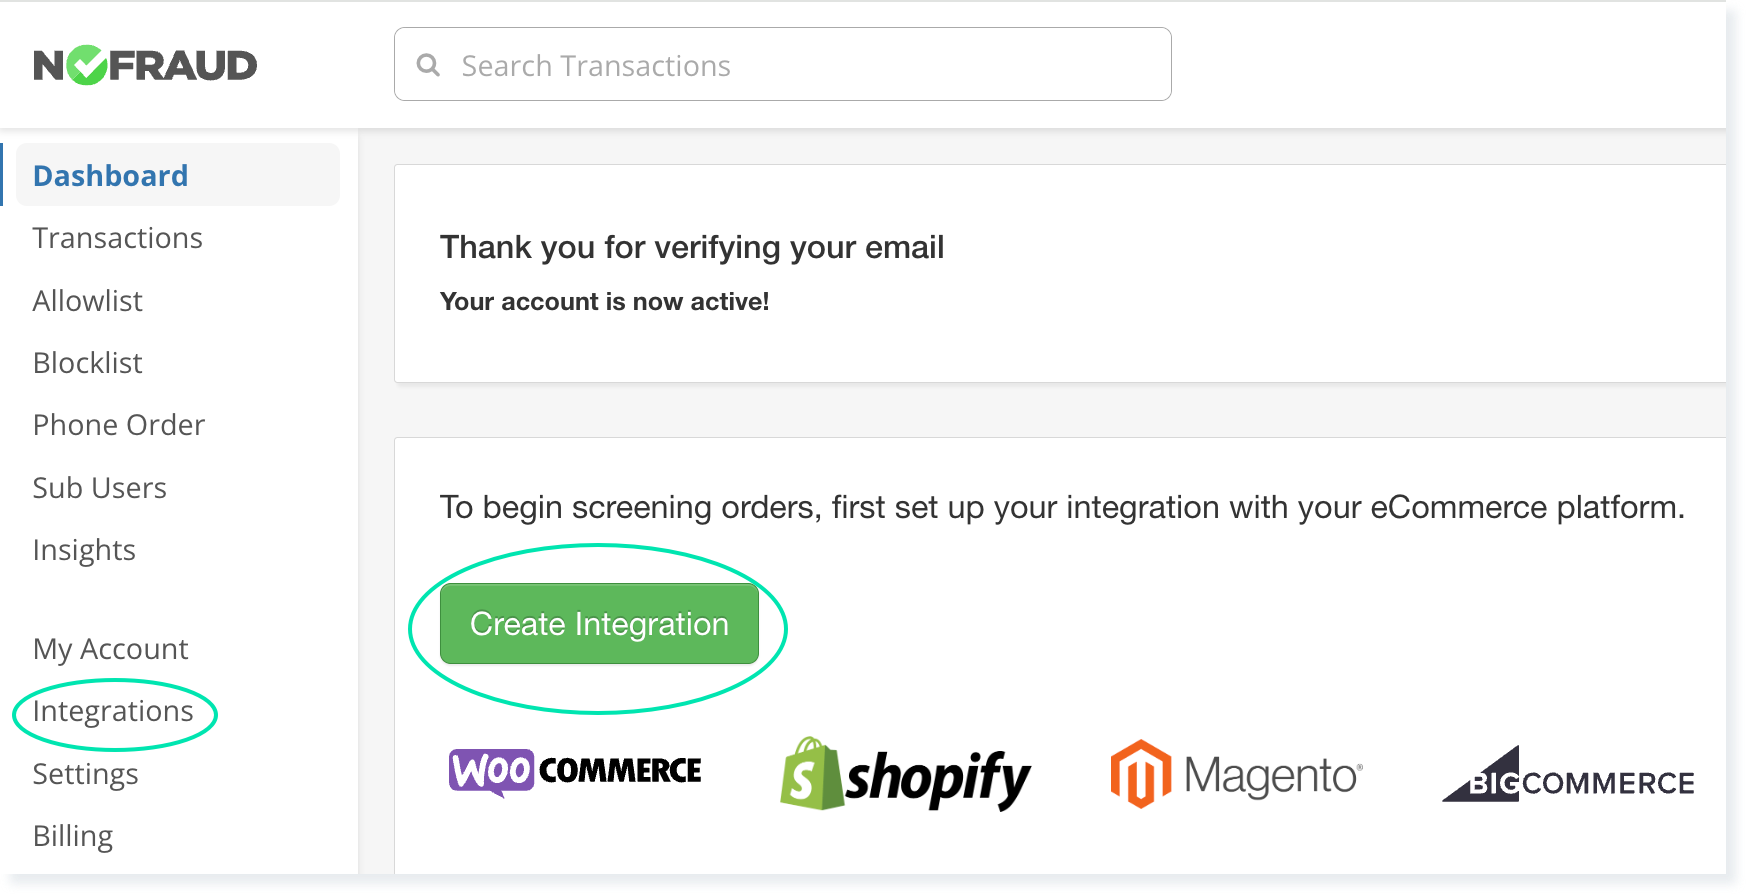Open the Allowlist section
The height and width of the screenshot is (894, 1746).
click(x=87, y=300)
